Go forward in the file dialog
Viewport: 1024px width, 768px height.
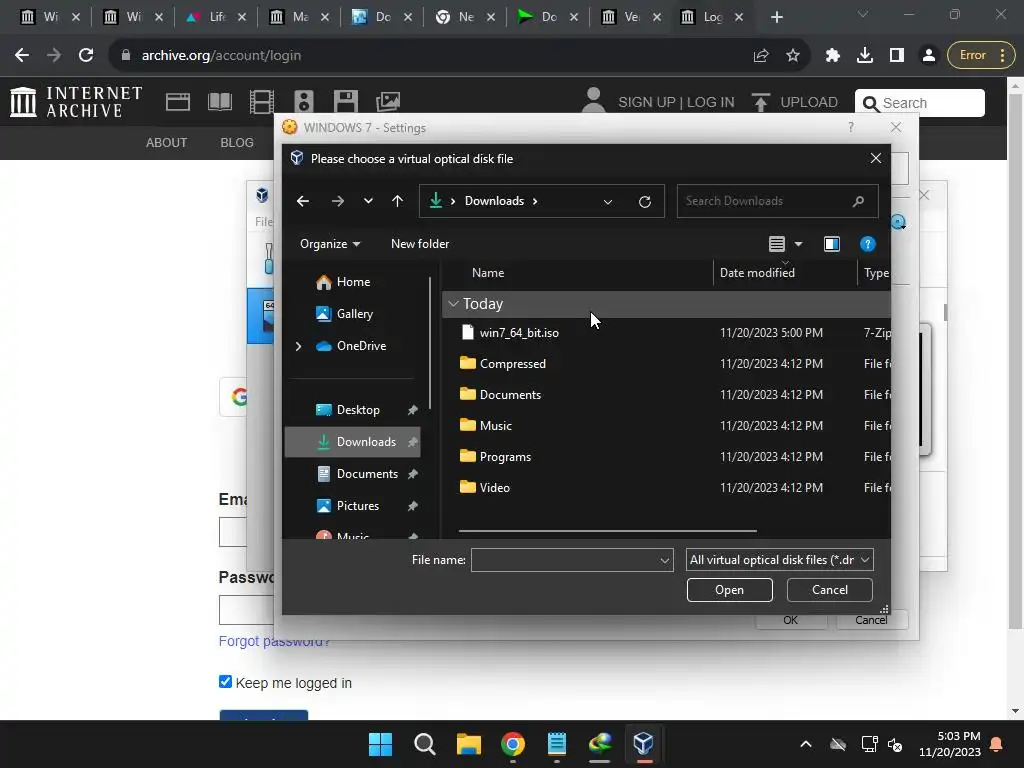point(338,201)
